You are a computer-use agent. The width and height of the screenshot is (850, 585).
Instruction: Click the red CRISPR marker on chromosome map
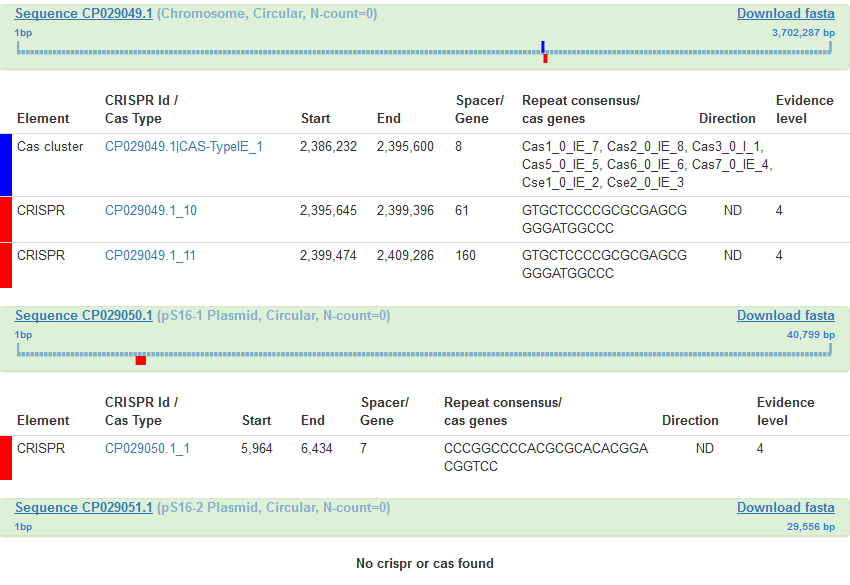[545, 59]
